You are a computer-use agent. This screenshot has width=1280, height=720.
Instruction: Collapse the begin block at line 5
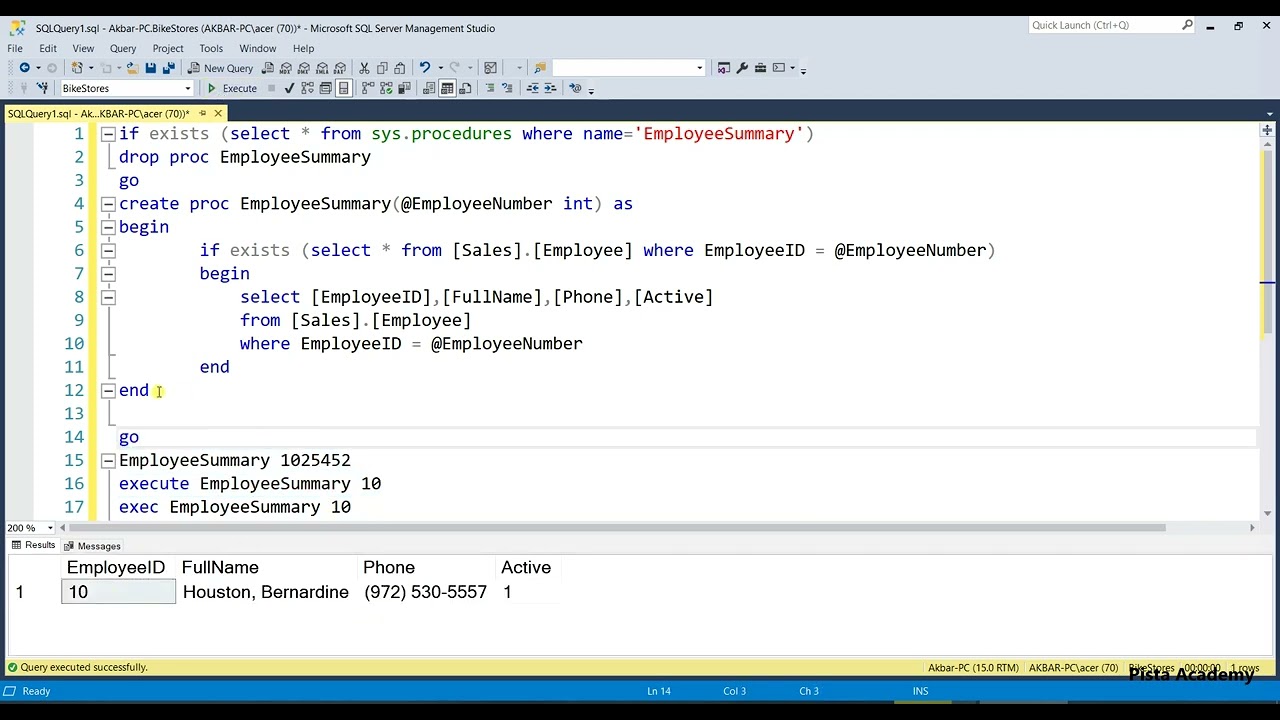pos(108,227)
